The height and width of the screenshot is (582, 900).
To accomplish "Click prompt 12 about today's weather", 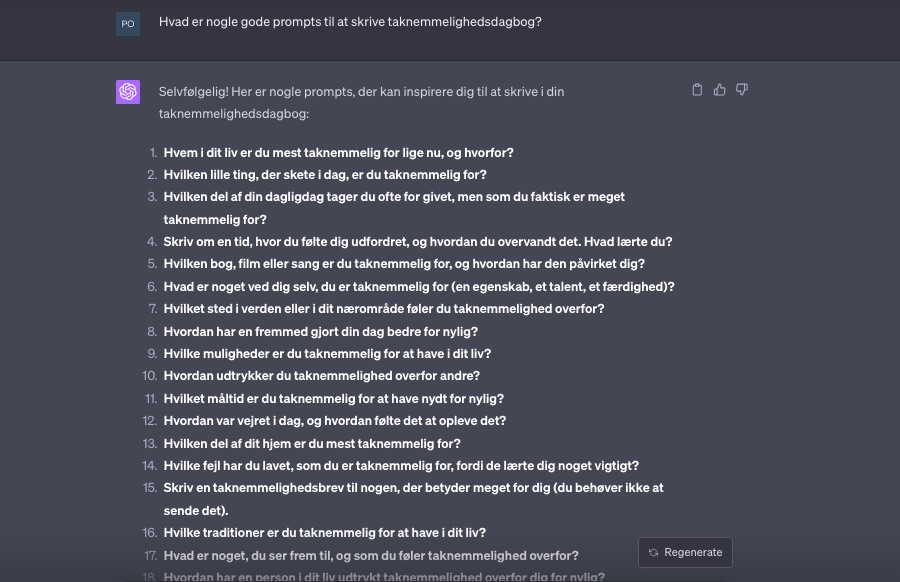I will click(334, 420).
